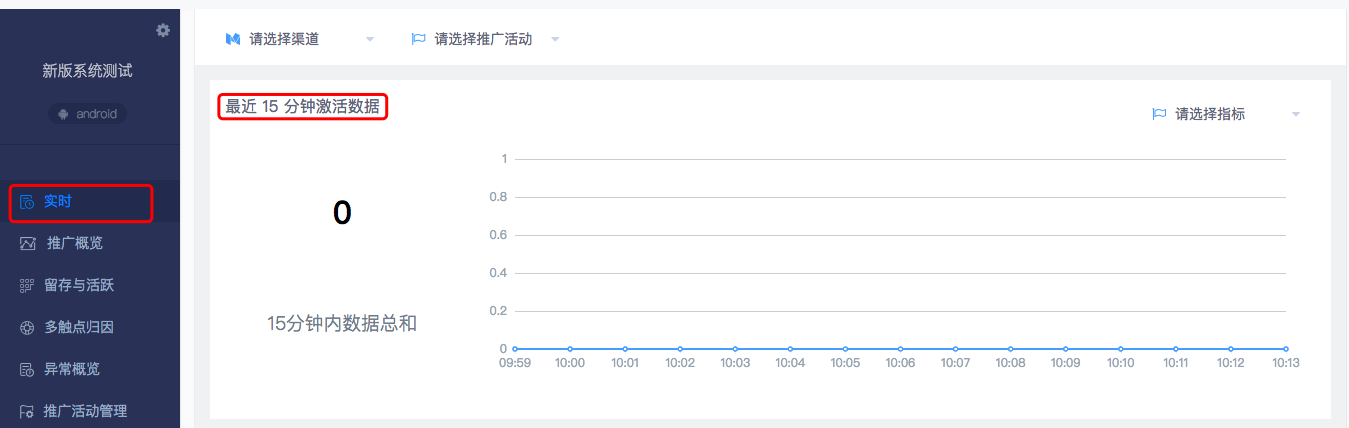The width and height of the screenshot is (1349, 428).
Task: Open the 推广概览 menu item
Action: pyautogui.click(x=74, y=243)
